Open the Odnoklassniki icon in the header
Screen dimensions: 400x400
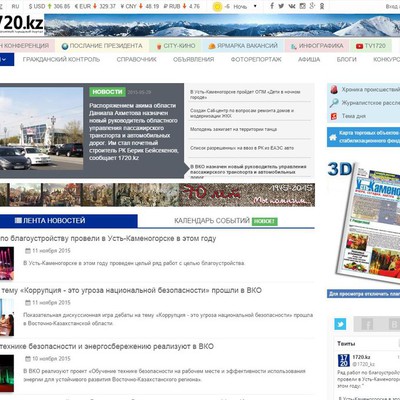pos(322,6)
